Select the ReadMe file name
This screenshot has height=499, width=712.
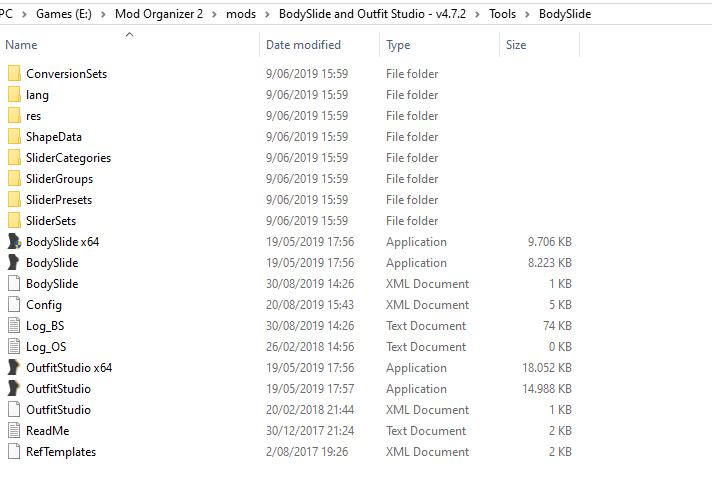(x=48, y=430)
